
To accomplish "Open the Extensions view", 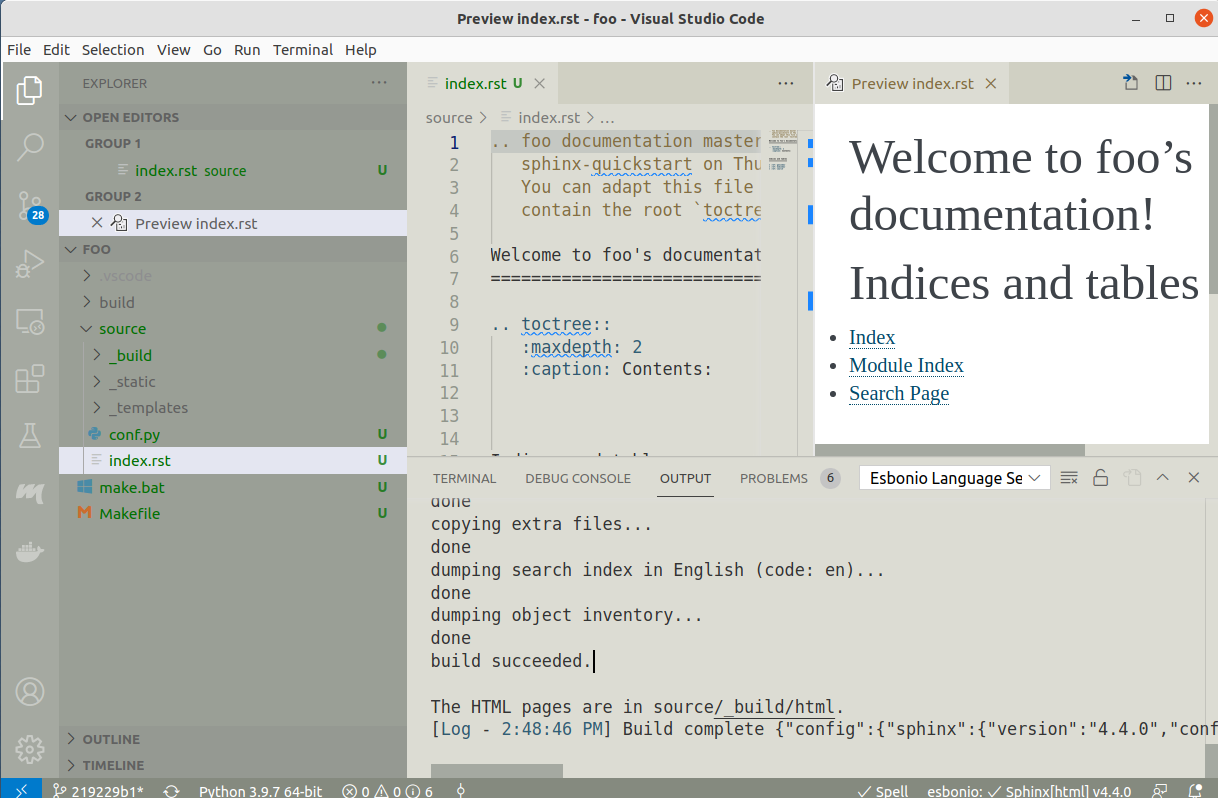I will (29, 378).
